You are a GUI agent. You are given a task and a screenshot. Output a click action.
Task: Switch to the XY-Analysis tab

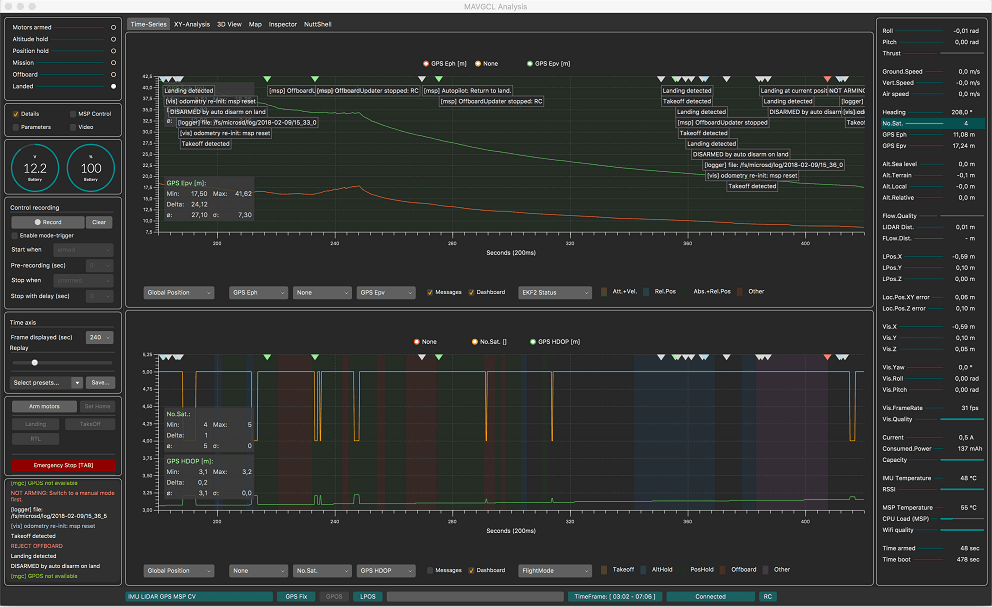pos(191,23)
